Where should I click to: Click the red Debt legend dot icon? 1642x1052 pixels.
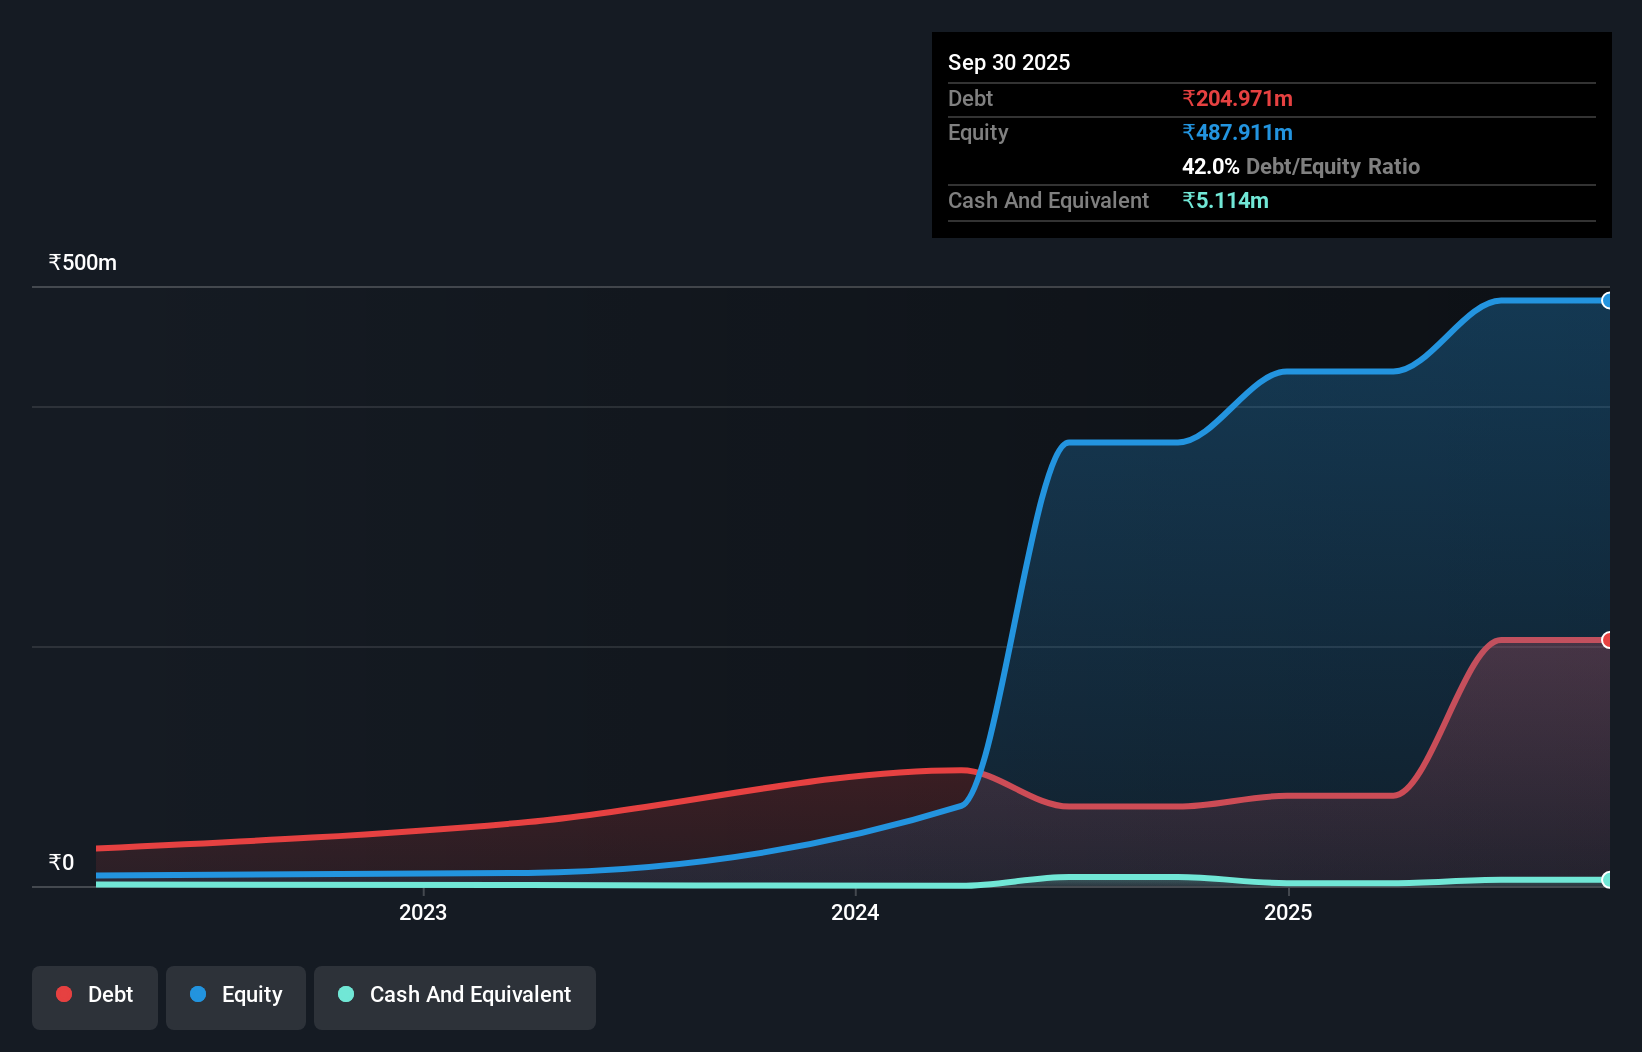(x=63, y=994)
